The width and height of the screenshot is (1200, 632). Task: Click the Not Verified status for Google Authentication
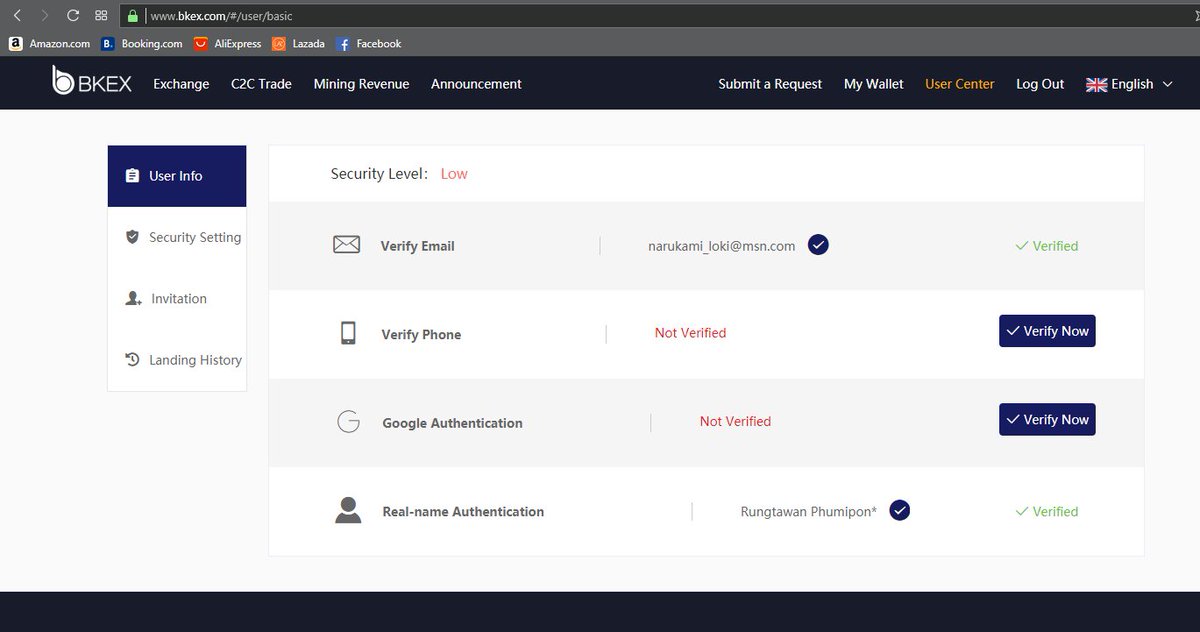(x=735, y=422)
